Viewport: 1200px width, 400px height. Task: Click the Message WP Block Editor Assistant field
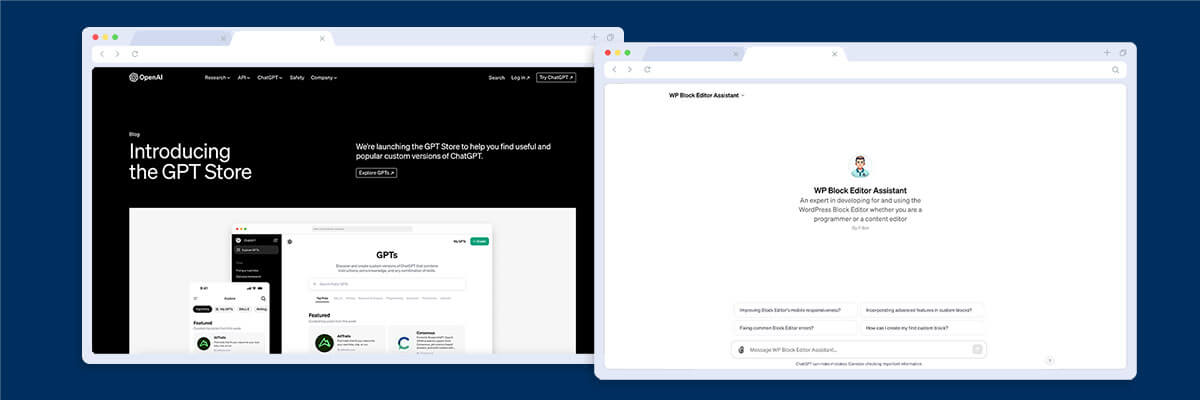[860, 349]
